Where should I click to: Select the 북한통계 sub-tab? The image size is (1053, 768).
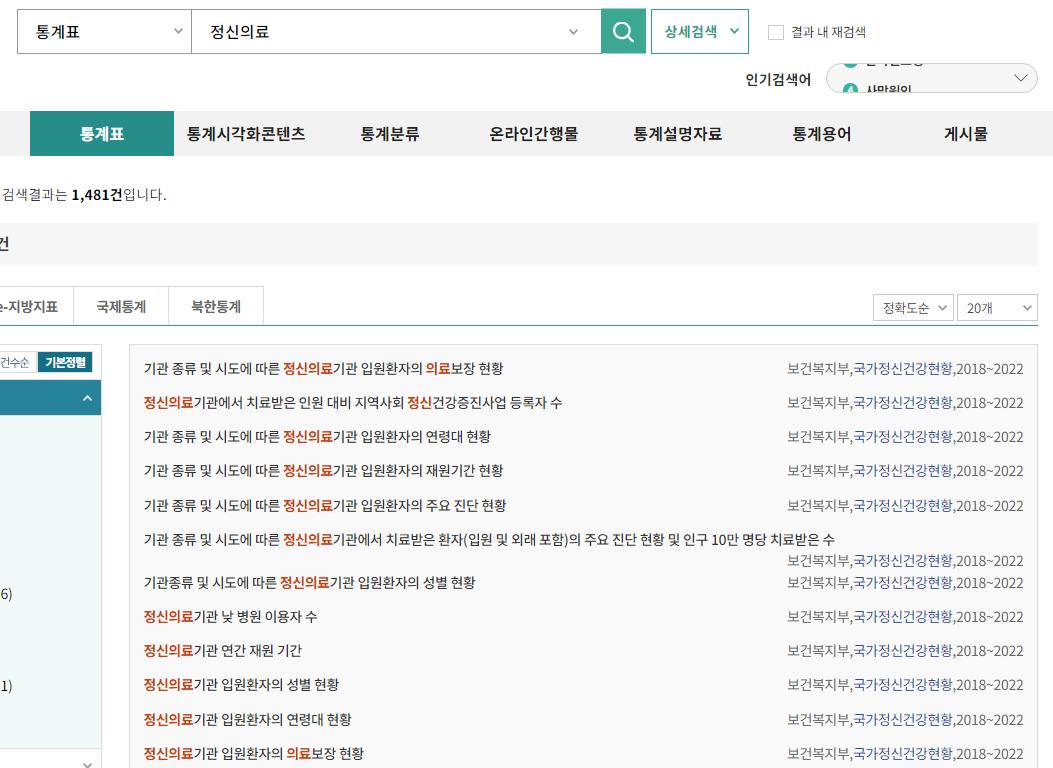pos(216,307)
